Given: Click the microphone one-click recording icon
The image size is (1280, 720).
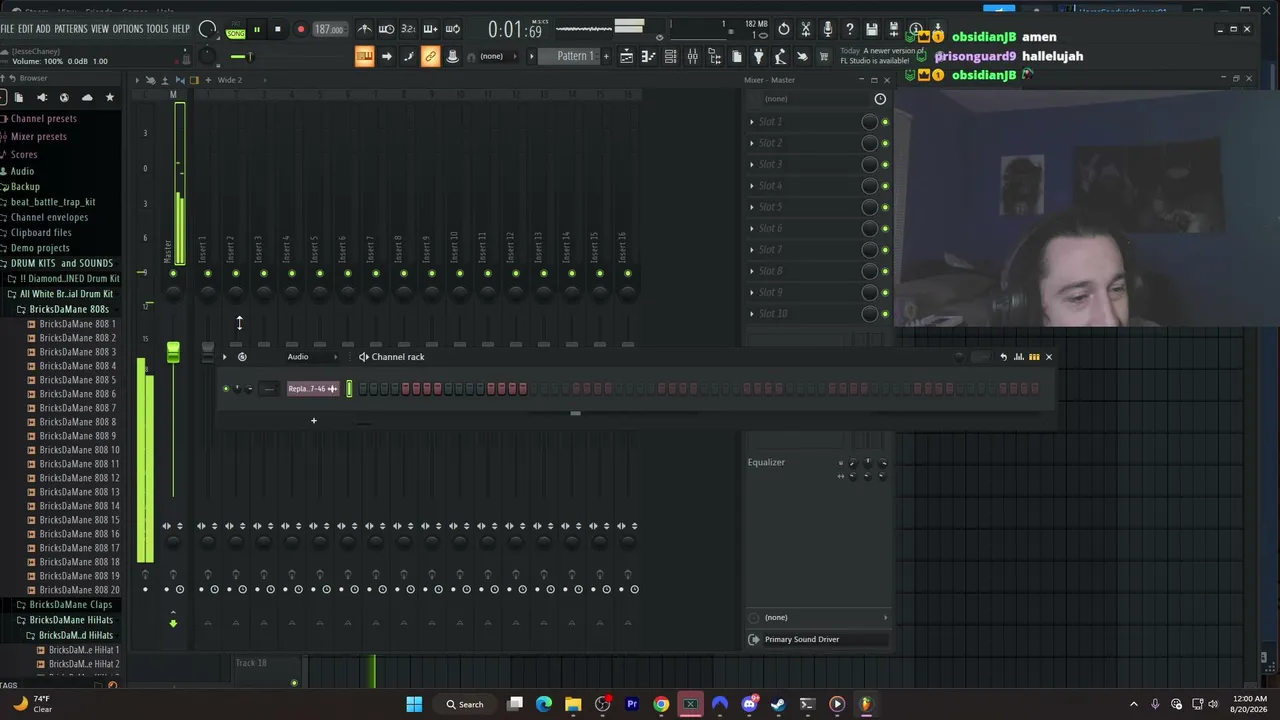Looking at the screenshot, I should click(828, 29).
